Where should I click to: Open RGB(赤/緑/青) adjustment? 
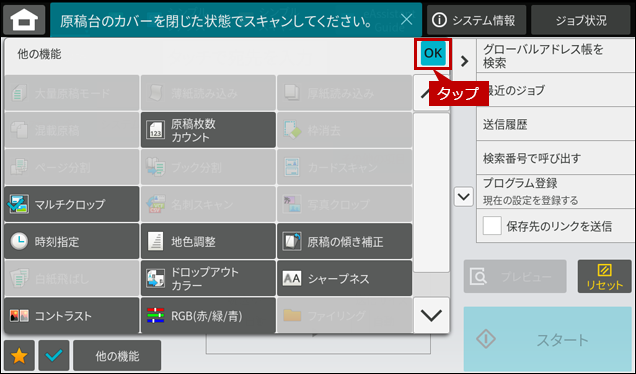(x=208, y=316)
